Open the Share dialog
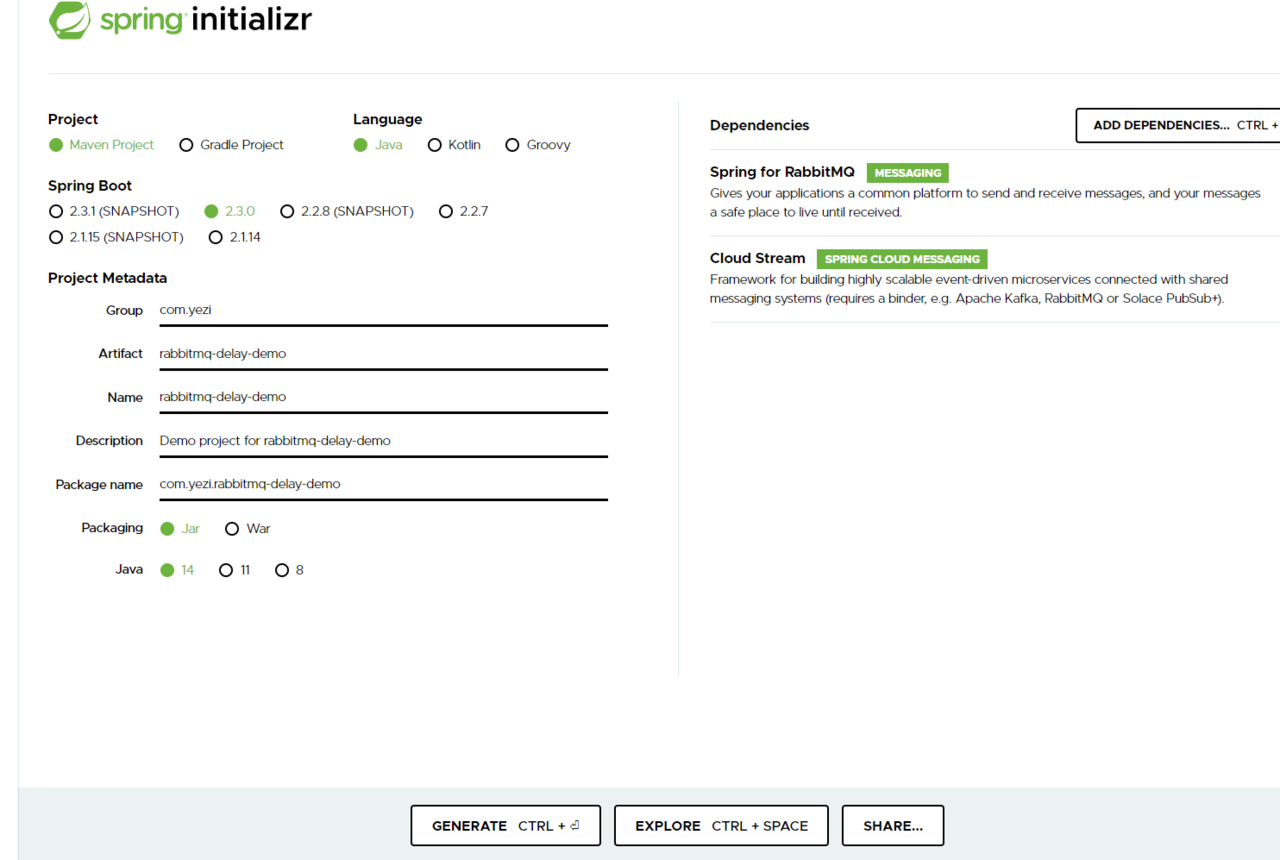The height and width of the screenshot is (860, 1280). pyautogui.click(x=892, y=826)
